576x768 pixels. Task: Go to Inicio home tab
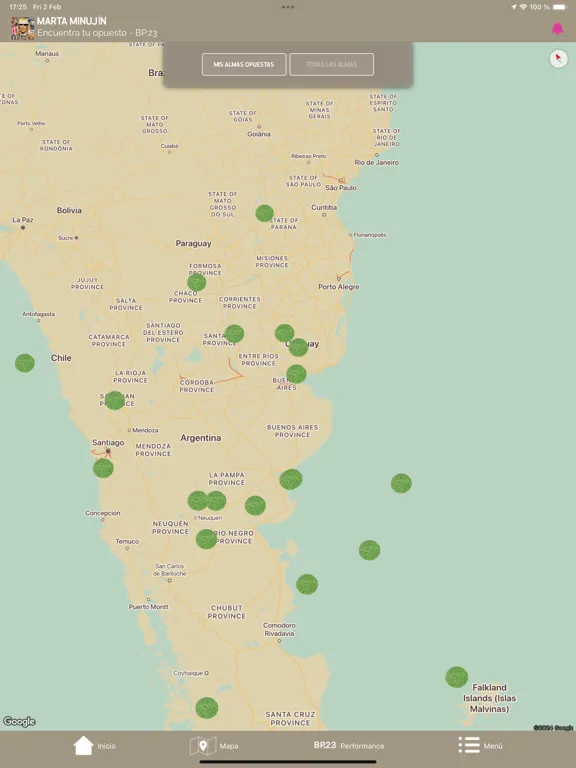(x=95, y=746)
